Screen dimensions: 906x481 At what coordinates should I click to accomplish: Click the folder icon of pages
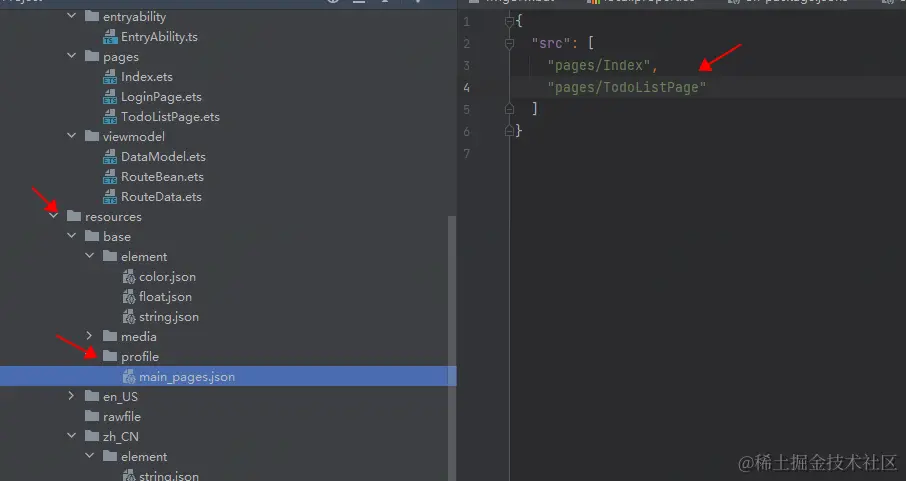(92, 56)
